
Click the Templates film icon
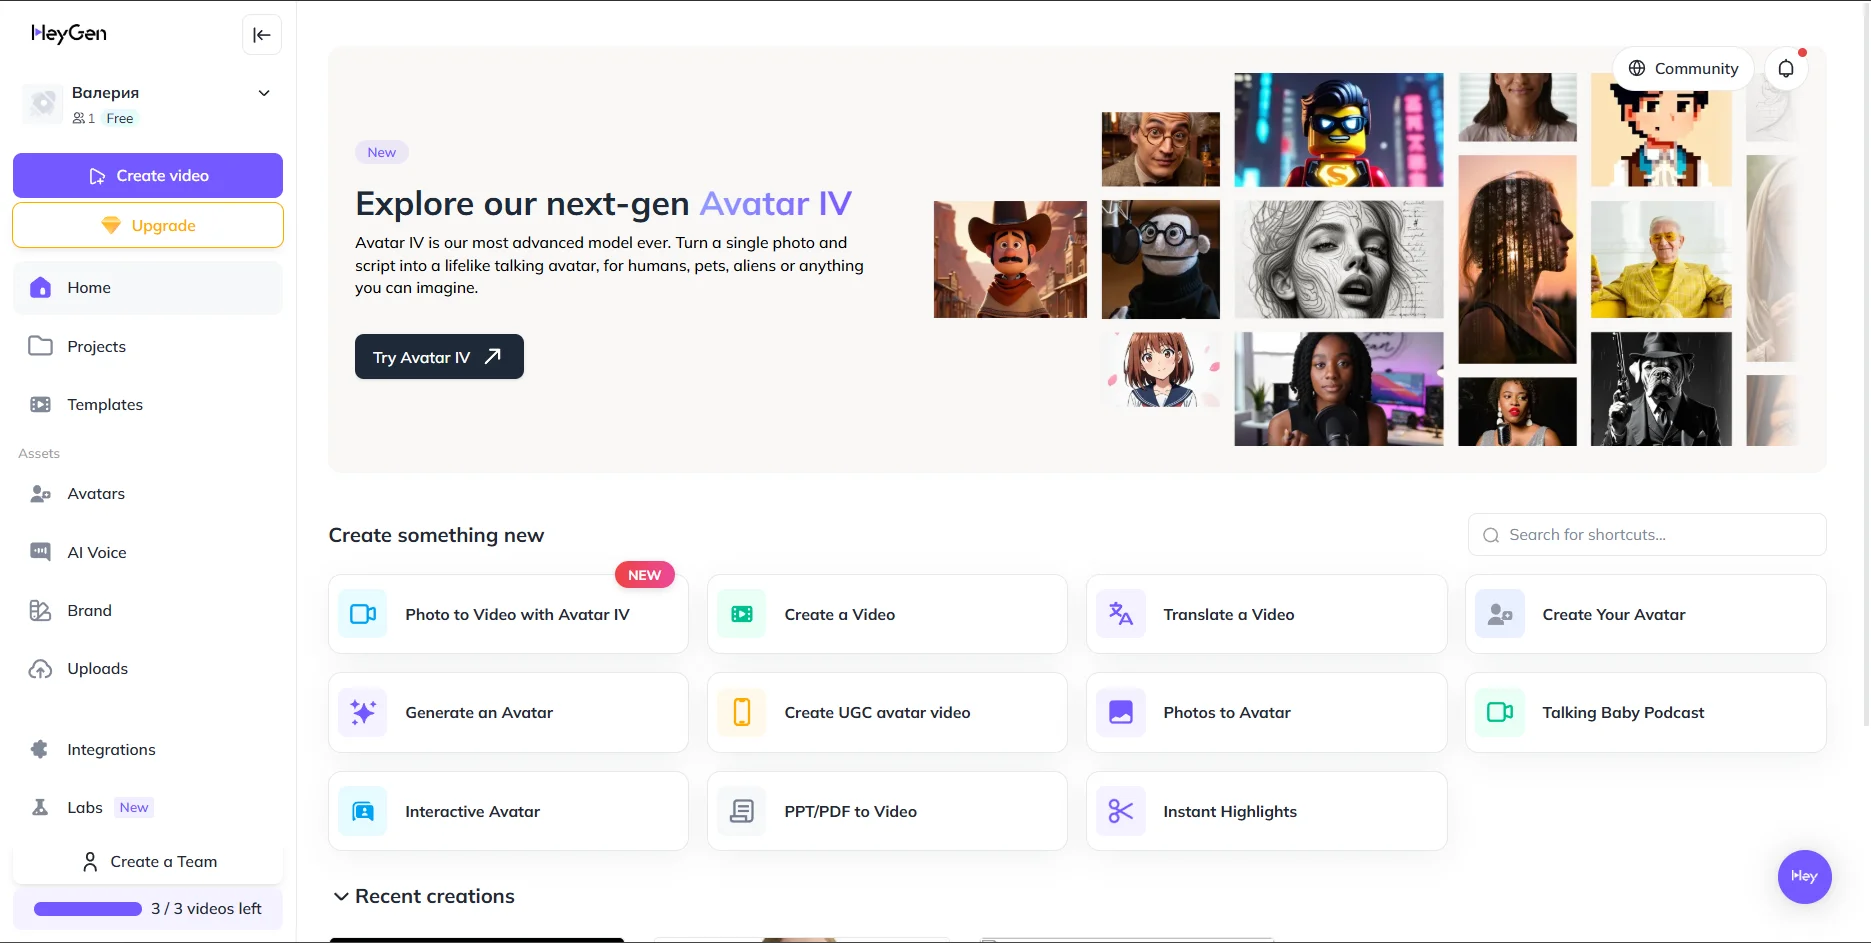[40, 405]
